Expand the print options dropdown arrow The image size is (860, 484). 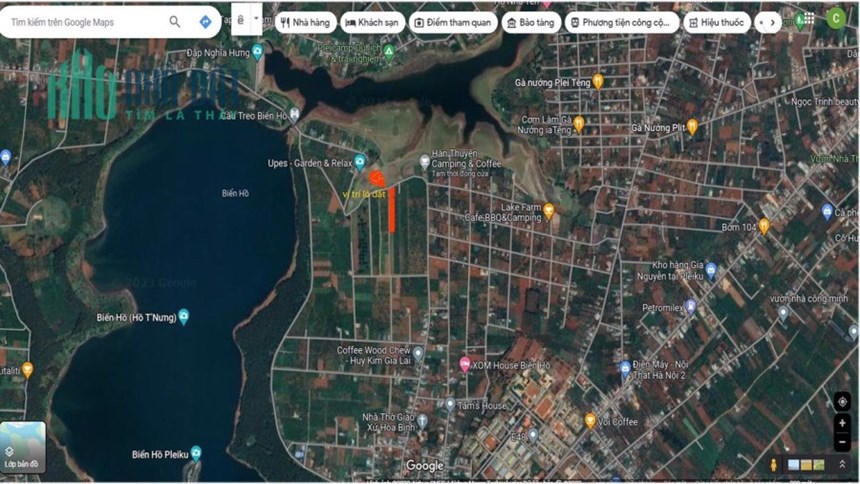tap(256, 19)
